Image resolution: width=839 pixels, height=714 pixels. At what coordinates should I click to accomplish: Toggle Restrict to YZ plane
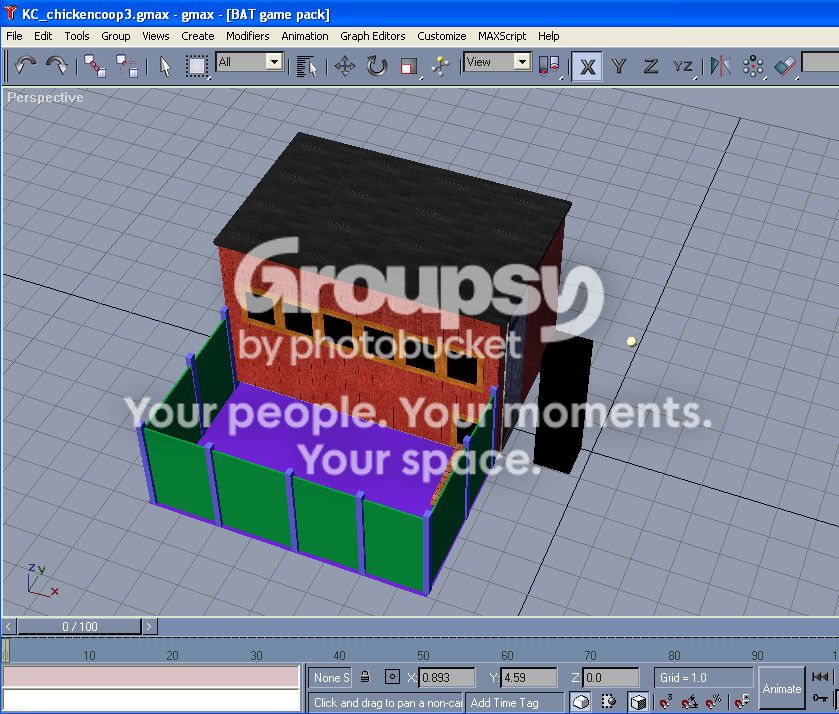coord(683,66)
